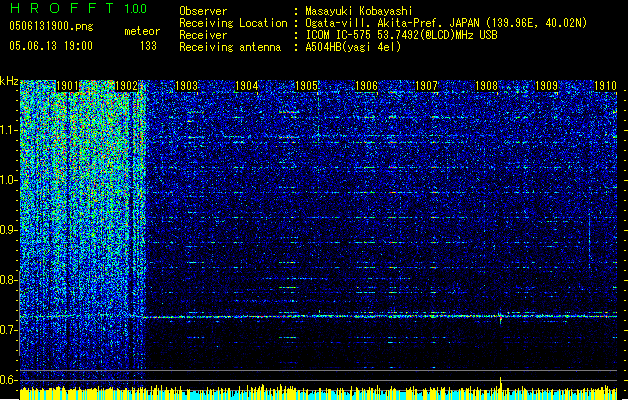Screen dimensions: 629x400
Task: Select the version number 1.00
Action: (x=135, y=8)
